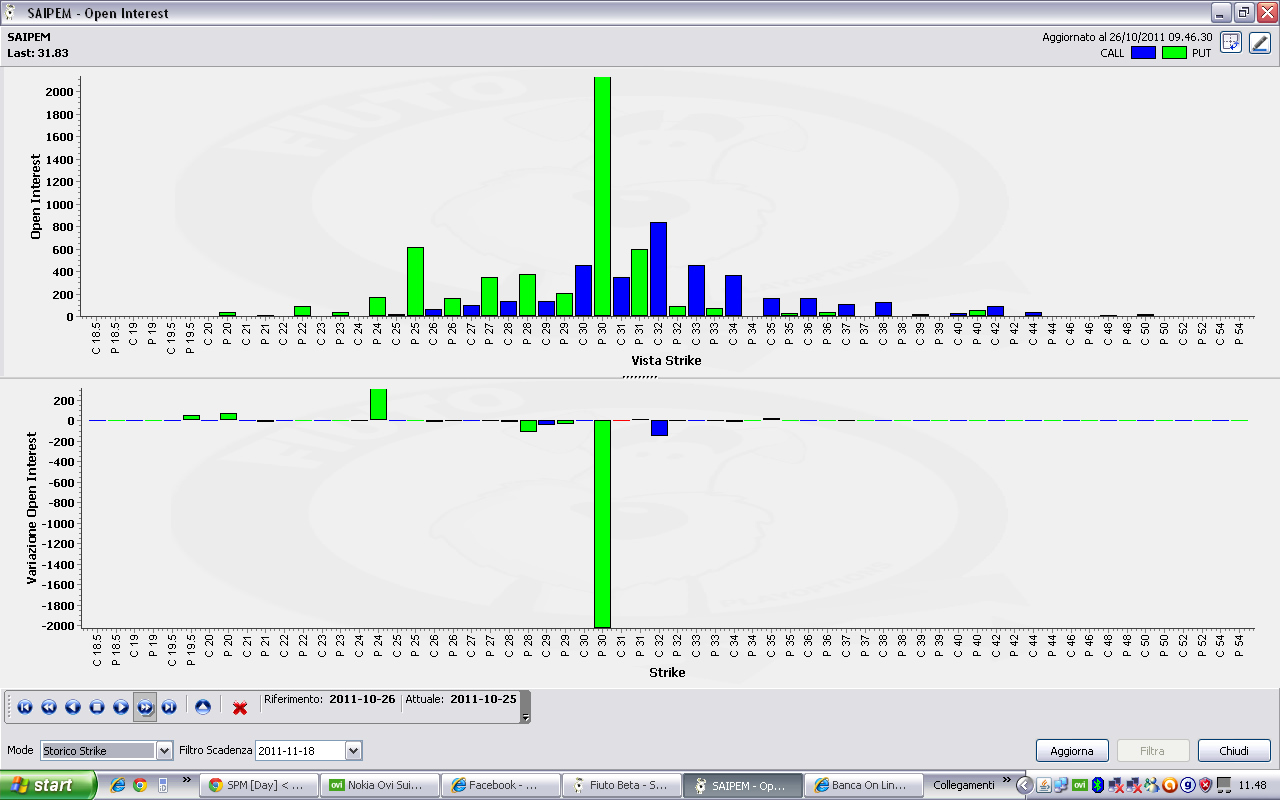Click the Chiudi button
The image size is (1280, 800).
click(1234, 751)
